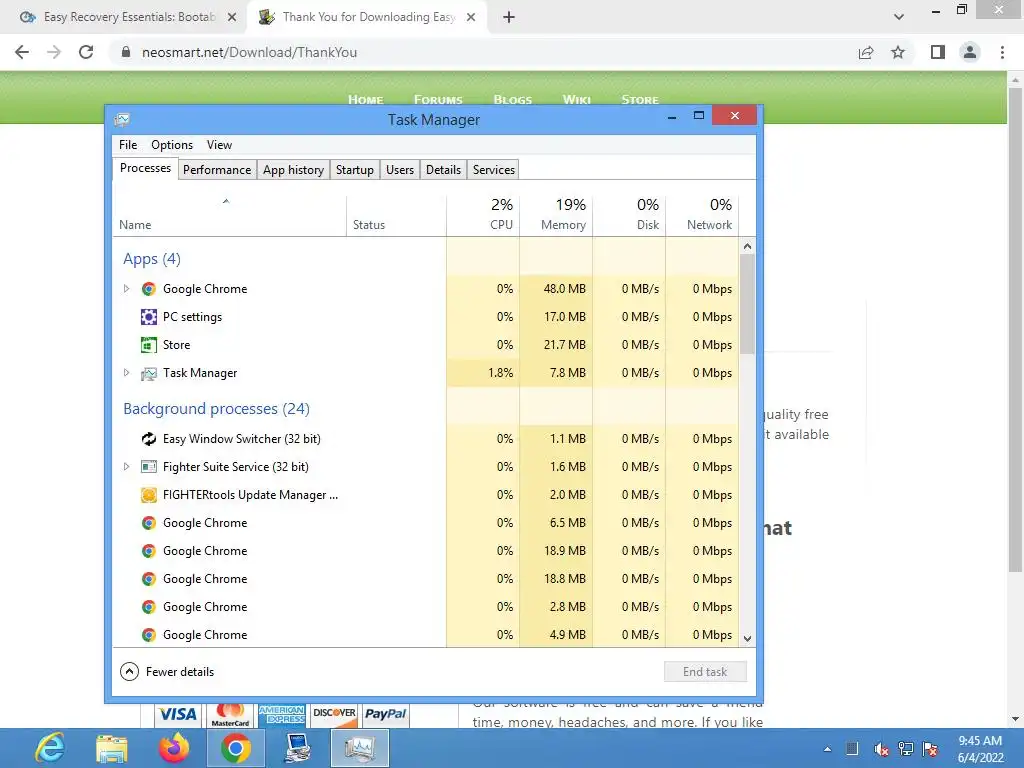Screen dimensions: 1024x768
Task: Sort by the Memory column header
Action: 556,216
